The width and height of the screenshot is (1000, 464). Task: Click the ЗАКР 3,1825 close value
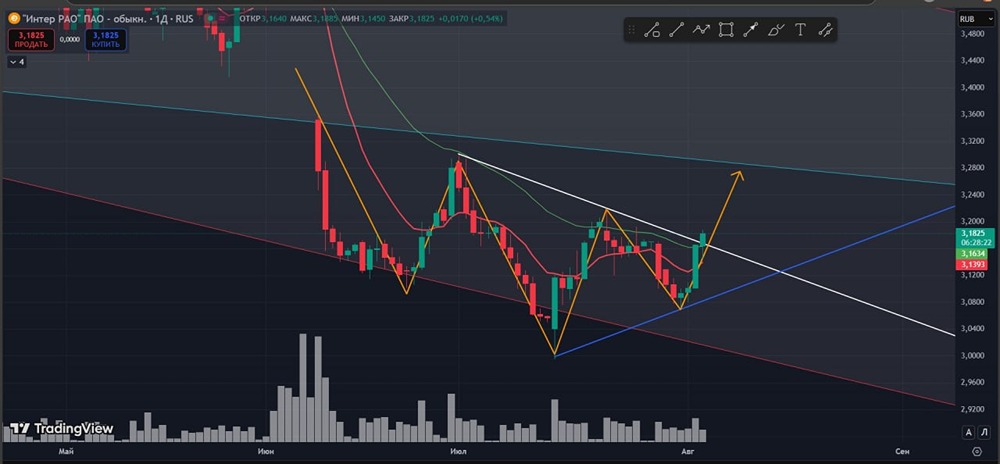(411, 19)
